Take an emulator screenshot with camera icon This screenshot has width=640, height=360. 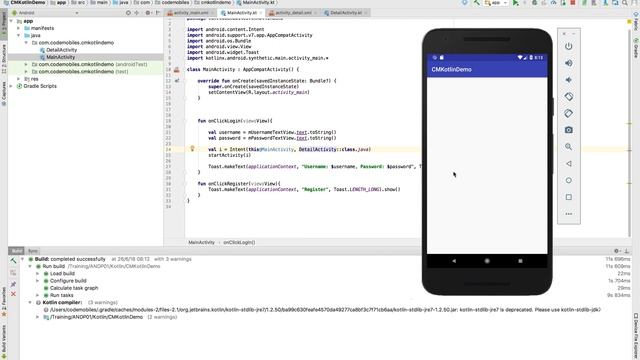pyautogui.click(x=569, y=130)
